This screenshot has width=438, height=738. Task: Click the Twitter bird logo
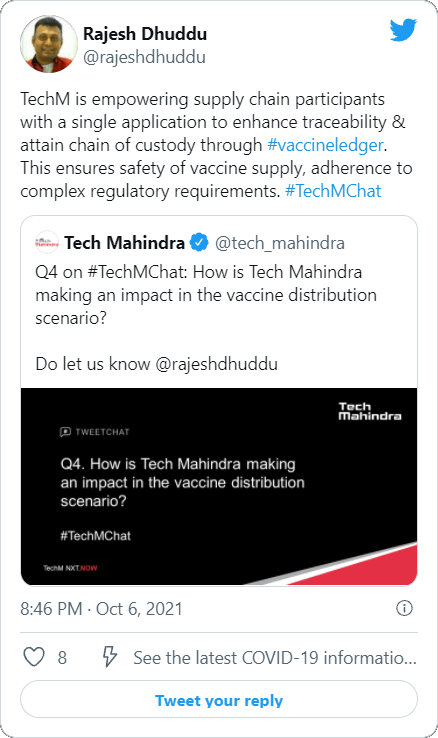pos(403,31)
